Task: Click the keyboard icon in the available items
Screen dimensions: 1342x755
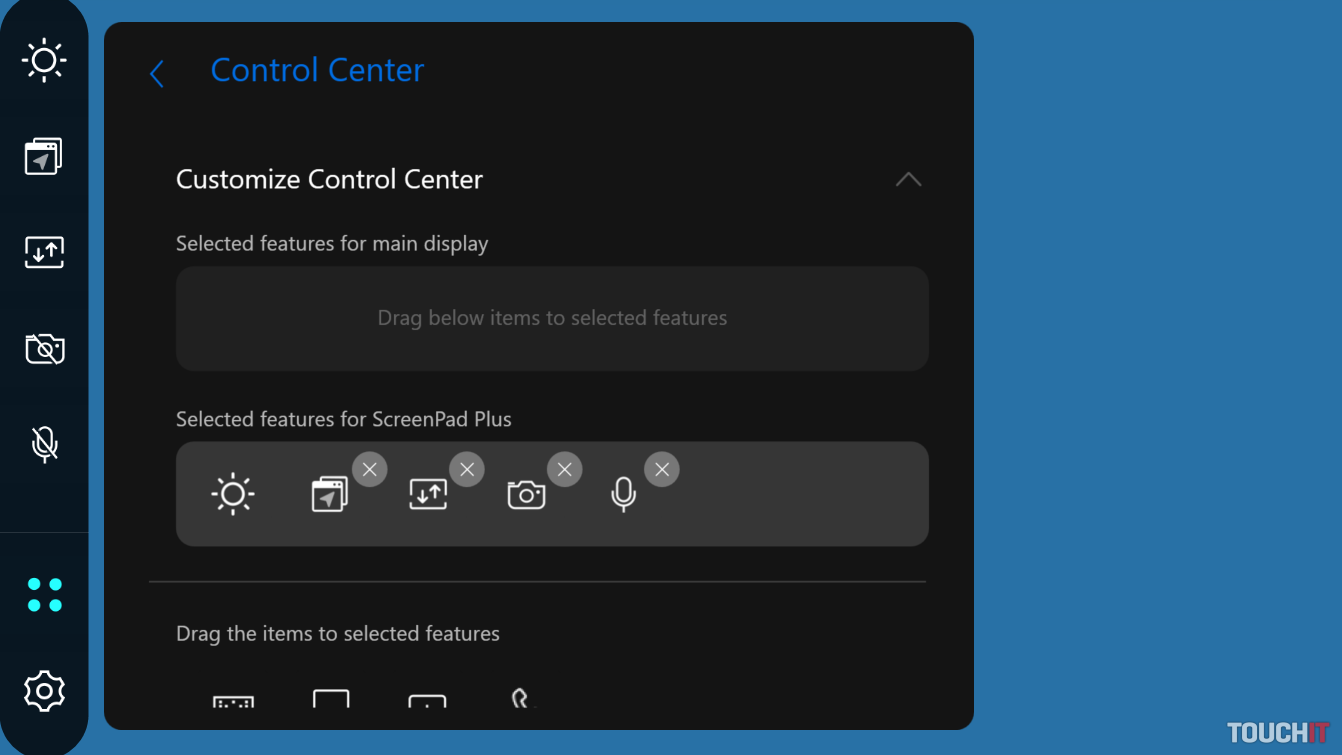Action: (x=233, y=701)
